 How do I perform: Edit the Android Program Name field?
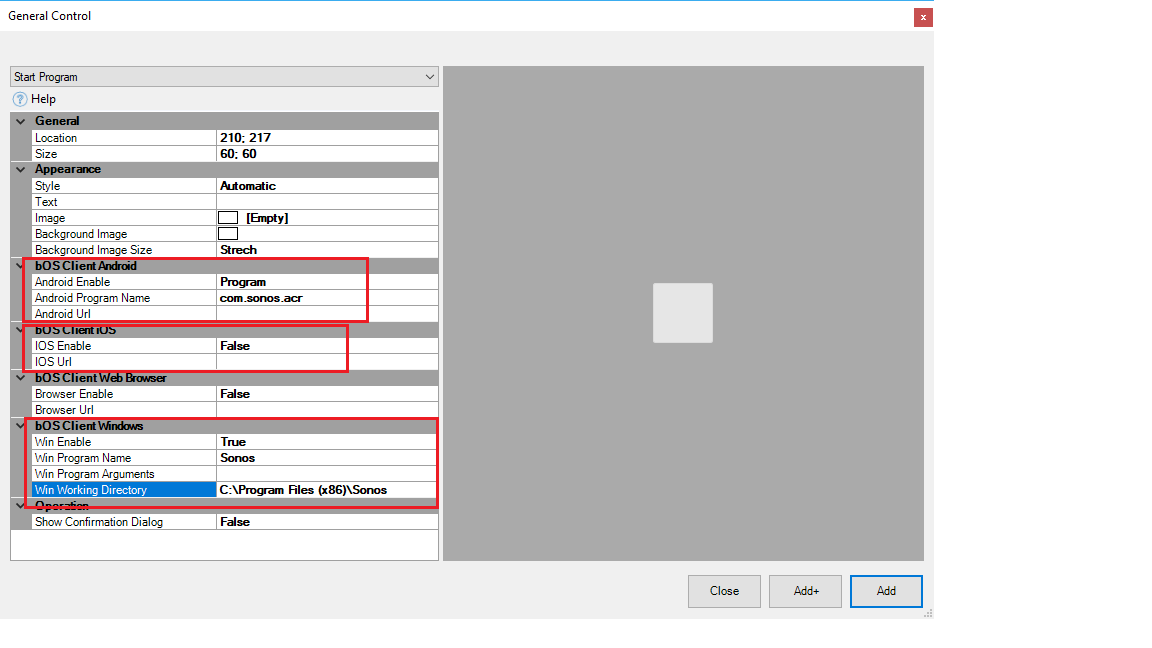click(x=326, y=298)
